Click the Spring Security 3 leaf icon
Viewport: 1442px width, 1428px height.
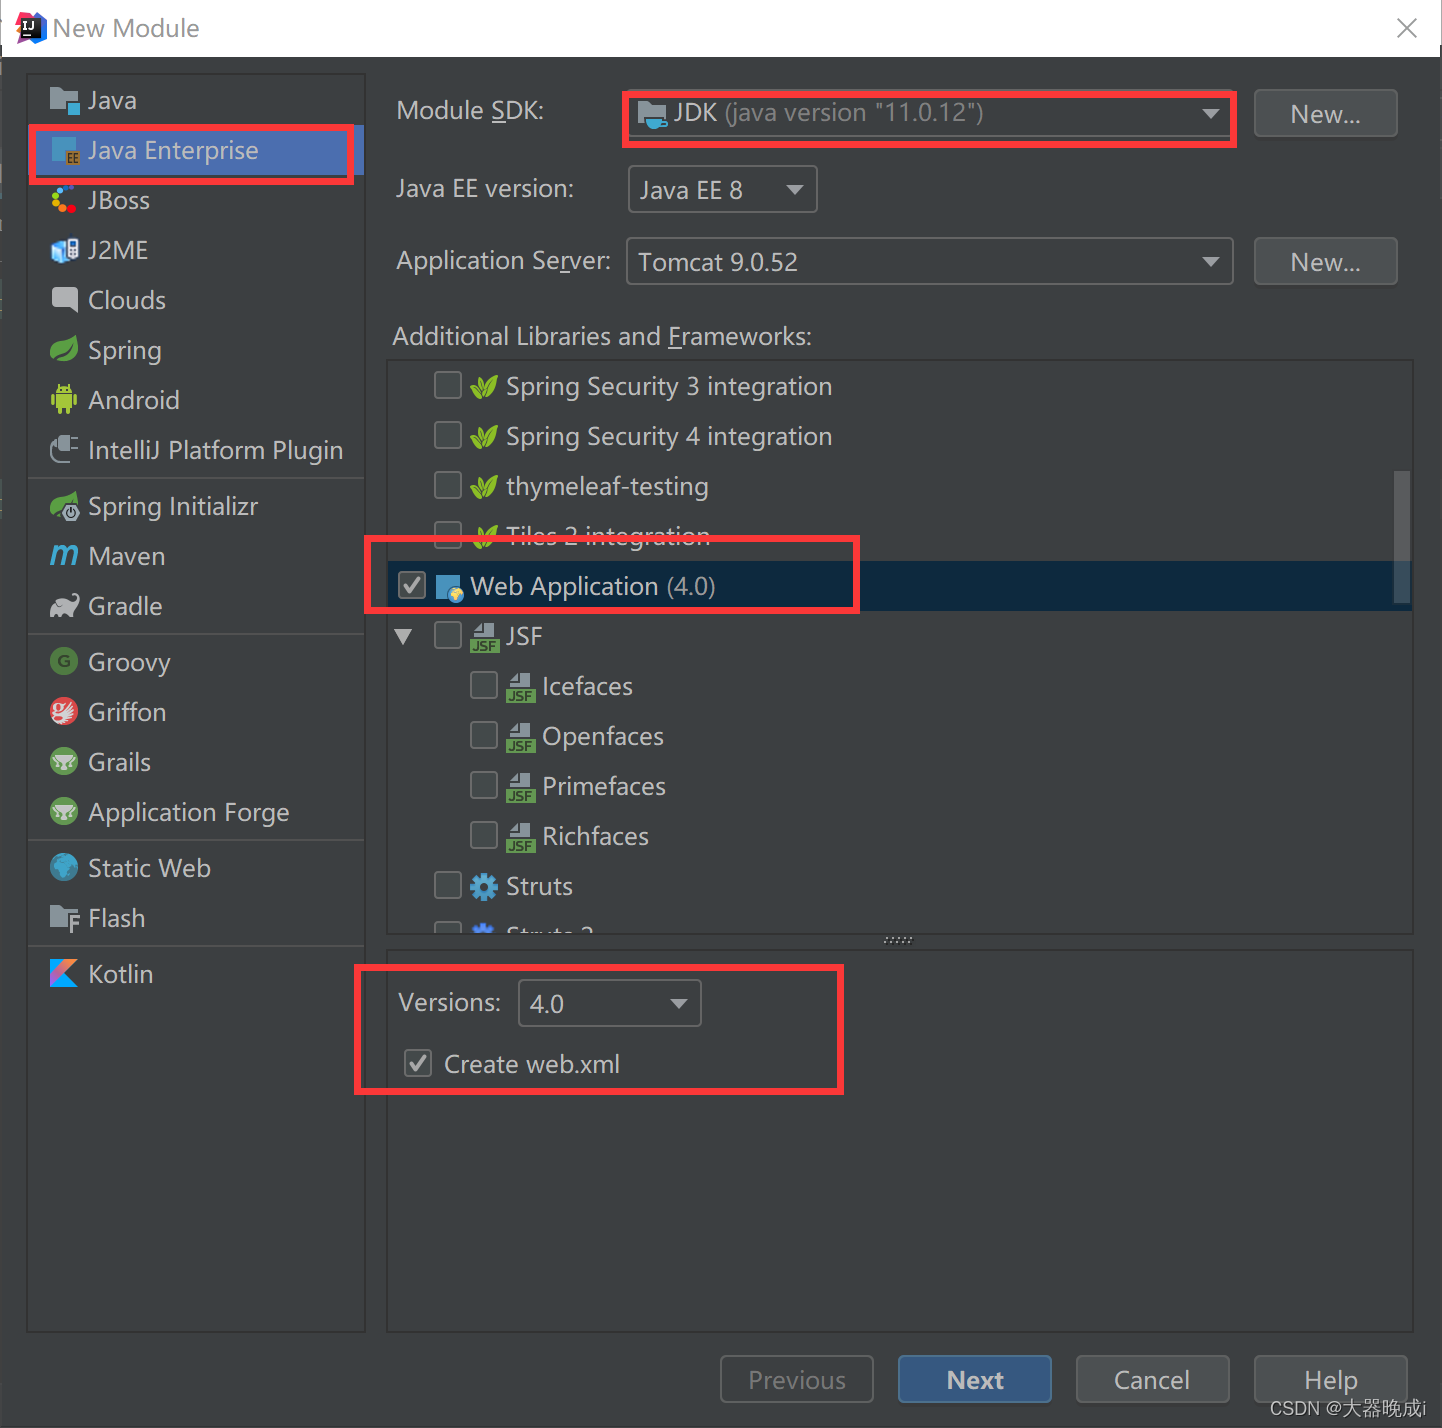click(x=485, y=387)
